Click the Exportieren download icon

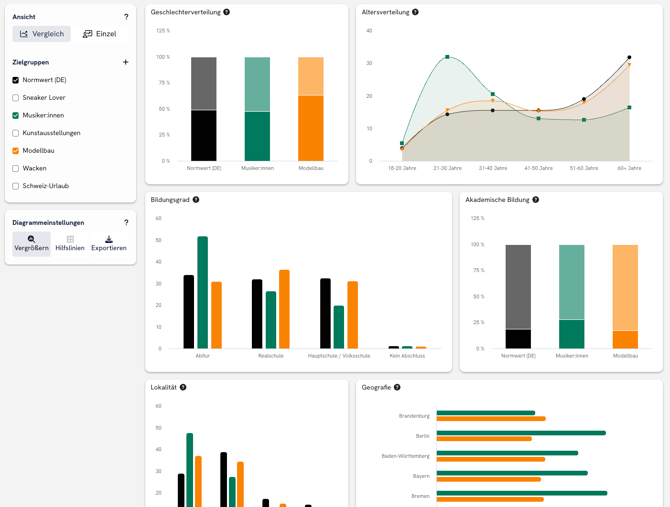click(109, 240)
